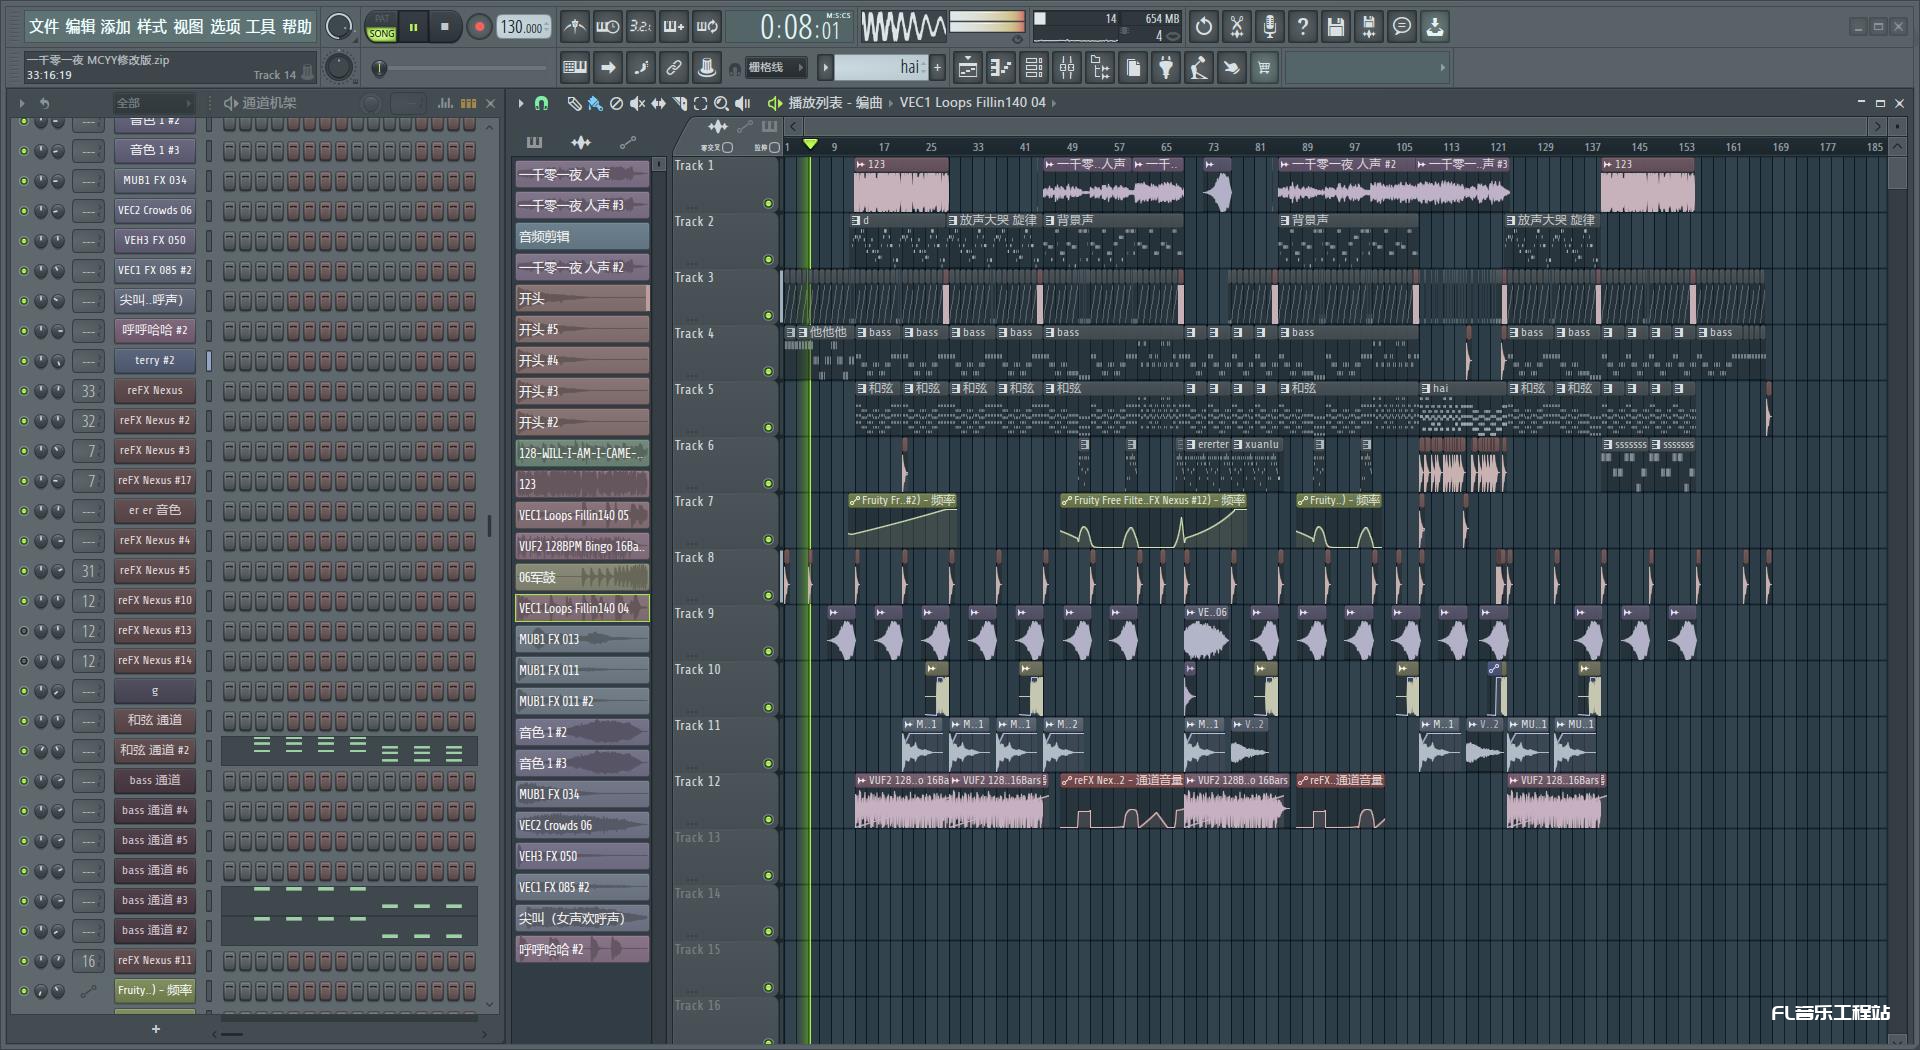Pick the 06军鼓 clip in picker panel
Viewport: 1920px width, 1050px height.
(x=582, y=577)
